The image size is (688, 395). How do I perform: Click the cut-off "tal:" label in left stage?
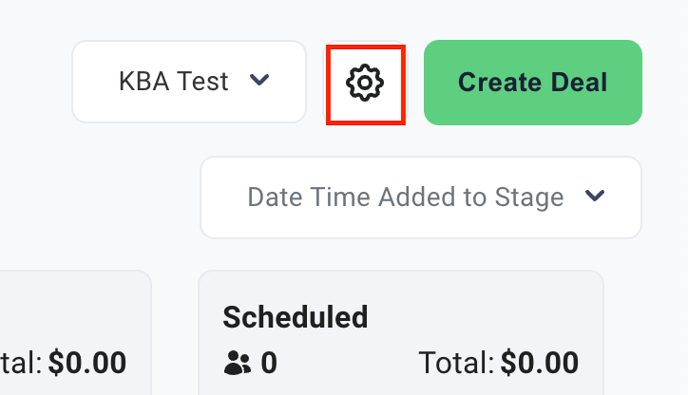click(21, 363)
